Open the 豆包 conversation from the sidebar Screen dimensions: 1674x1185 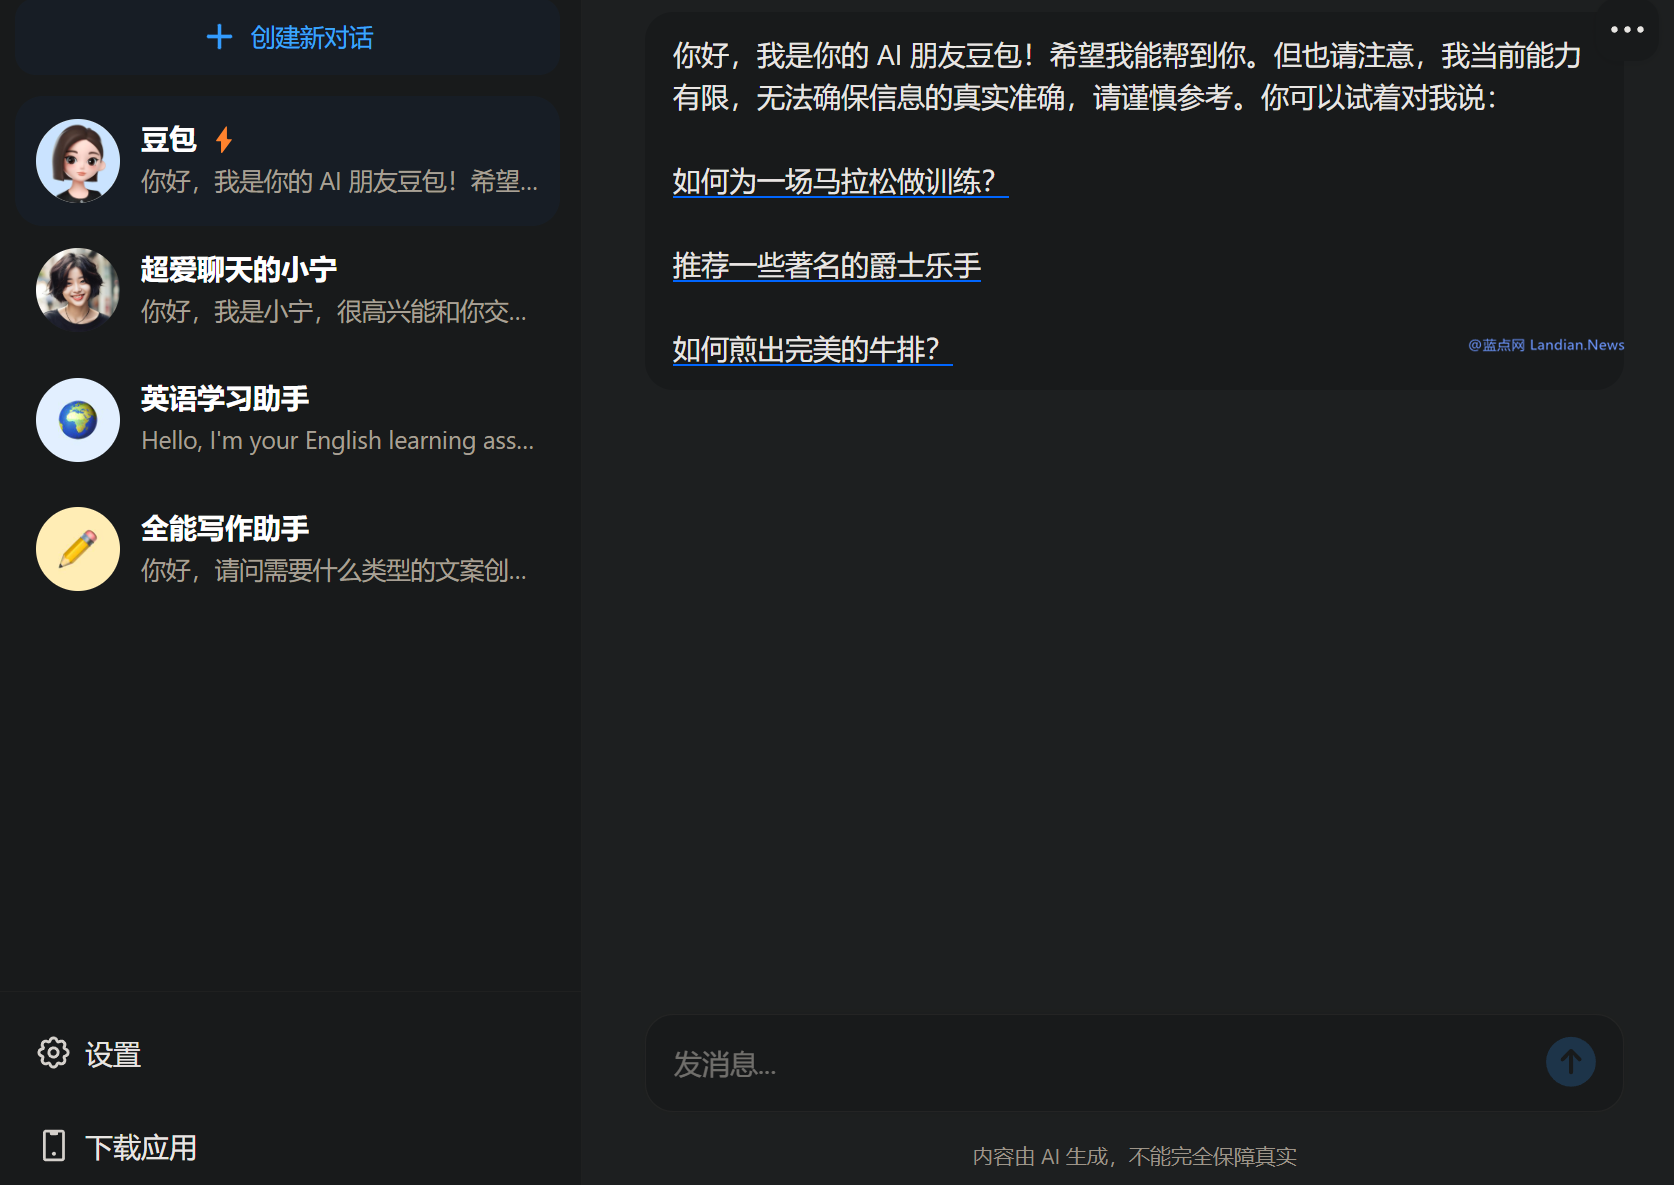(x=290, y=160)
